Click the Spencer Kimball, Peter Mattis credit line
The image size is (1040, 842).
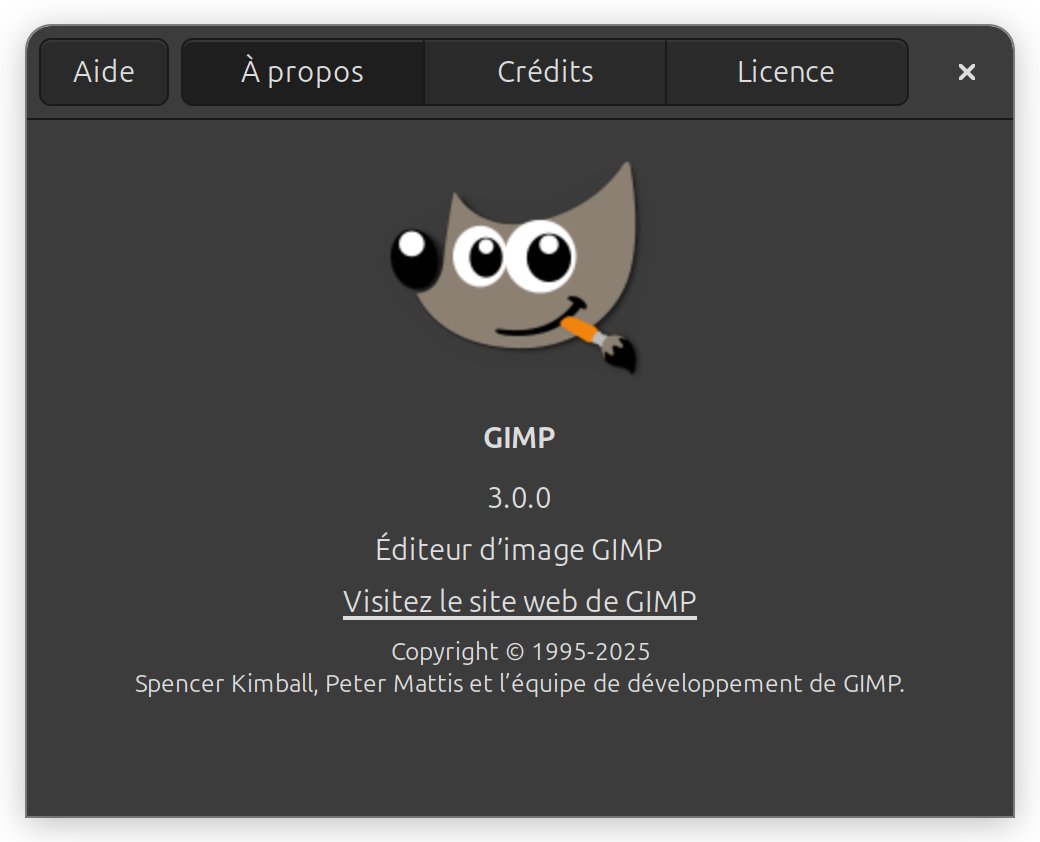click(519, 683)
